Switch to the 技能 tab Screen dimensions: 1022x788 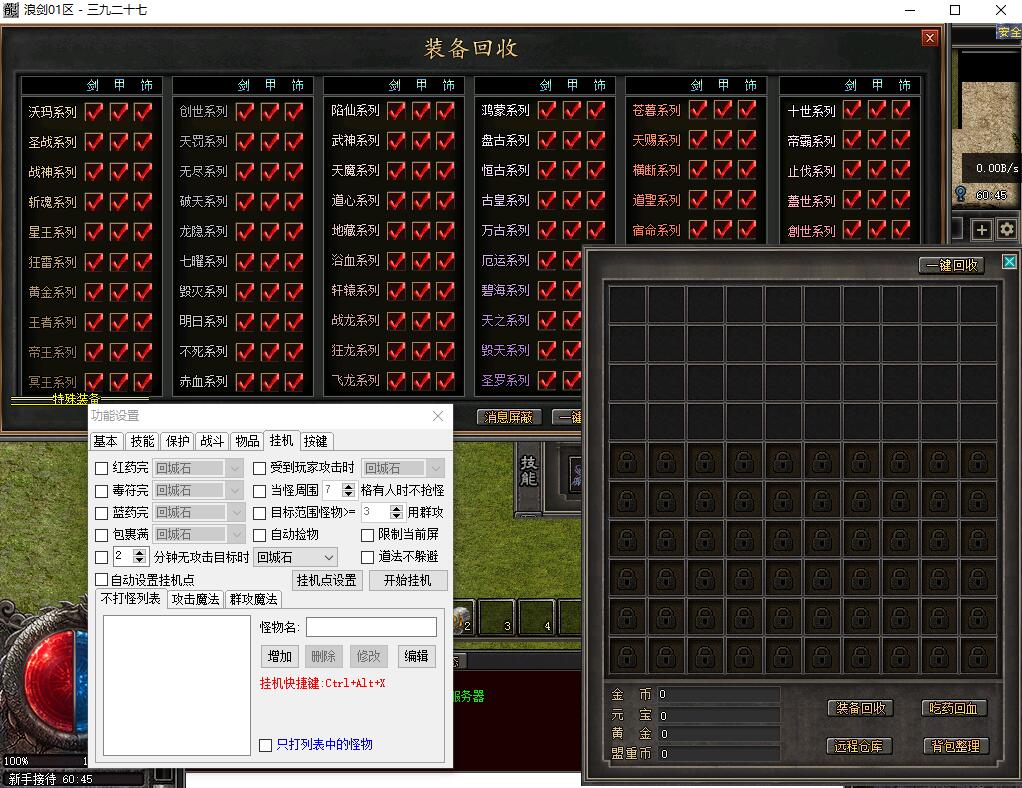pyautogui.click(x=142, y=441)
